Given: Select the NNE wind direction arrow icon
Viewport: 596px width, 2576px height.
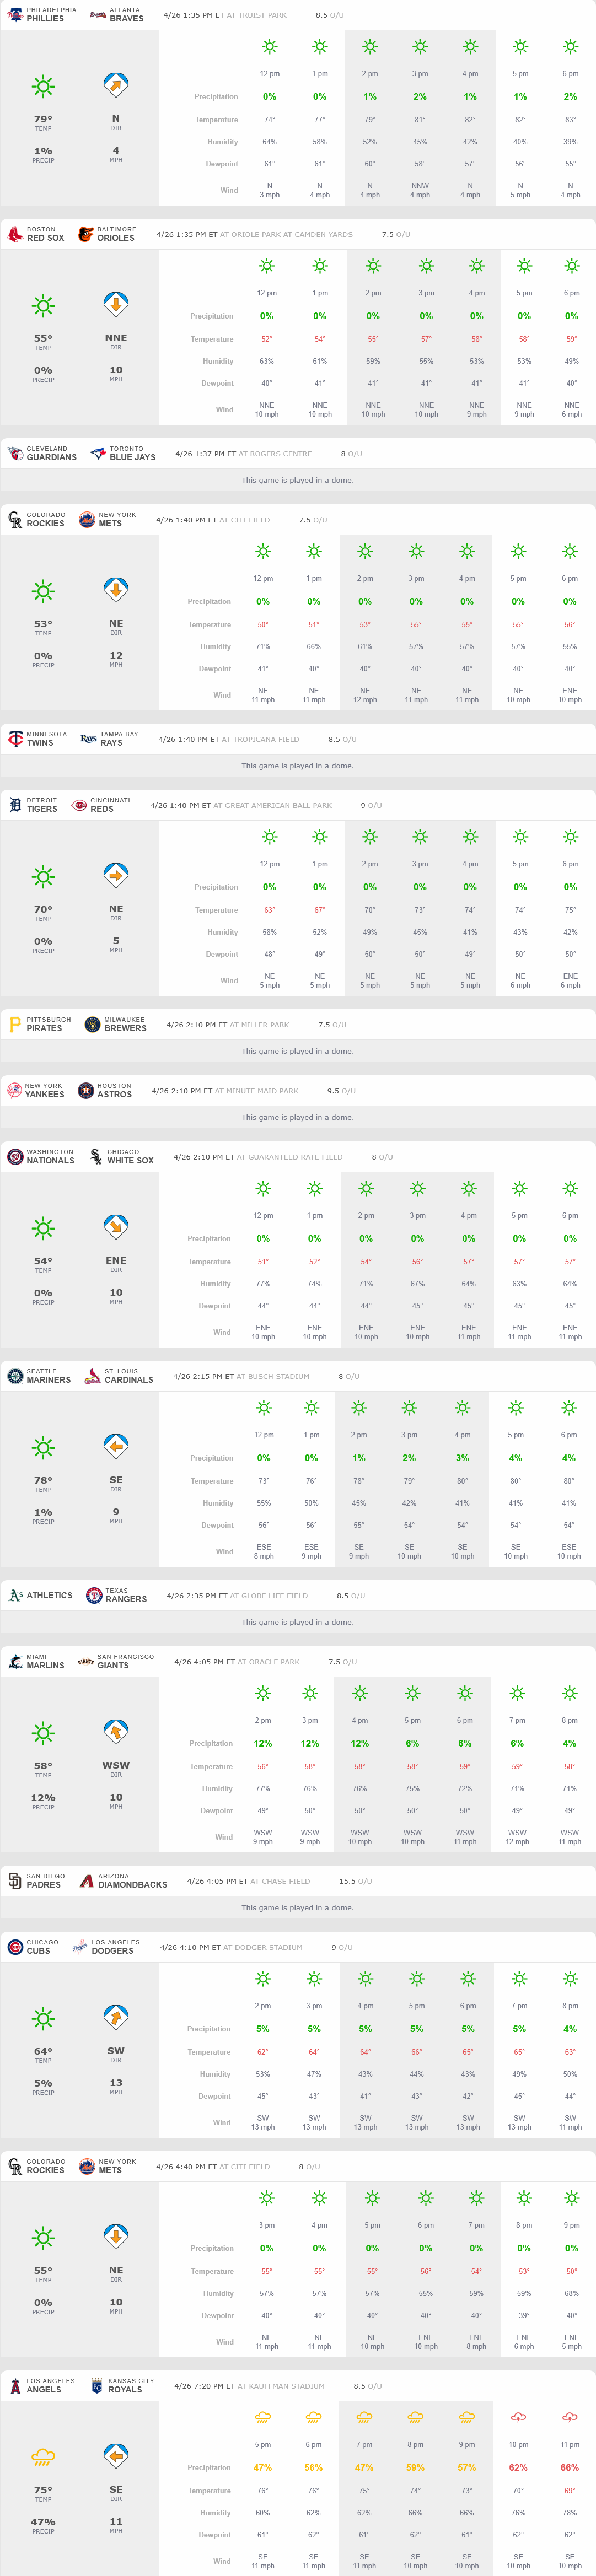Looking at the screenshot, I should [x=116, y=304].
